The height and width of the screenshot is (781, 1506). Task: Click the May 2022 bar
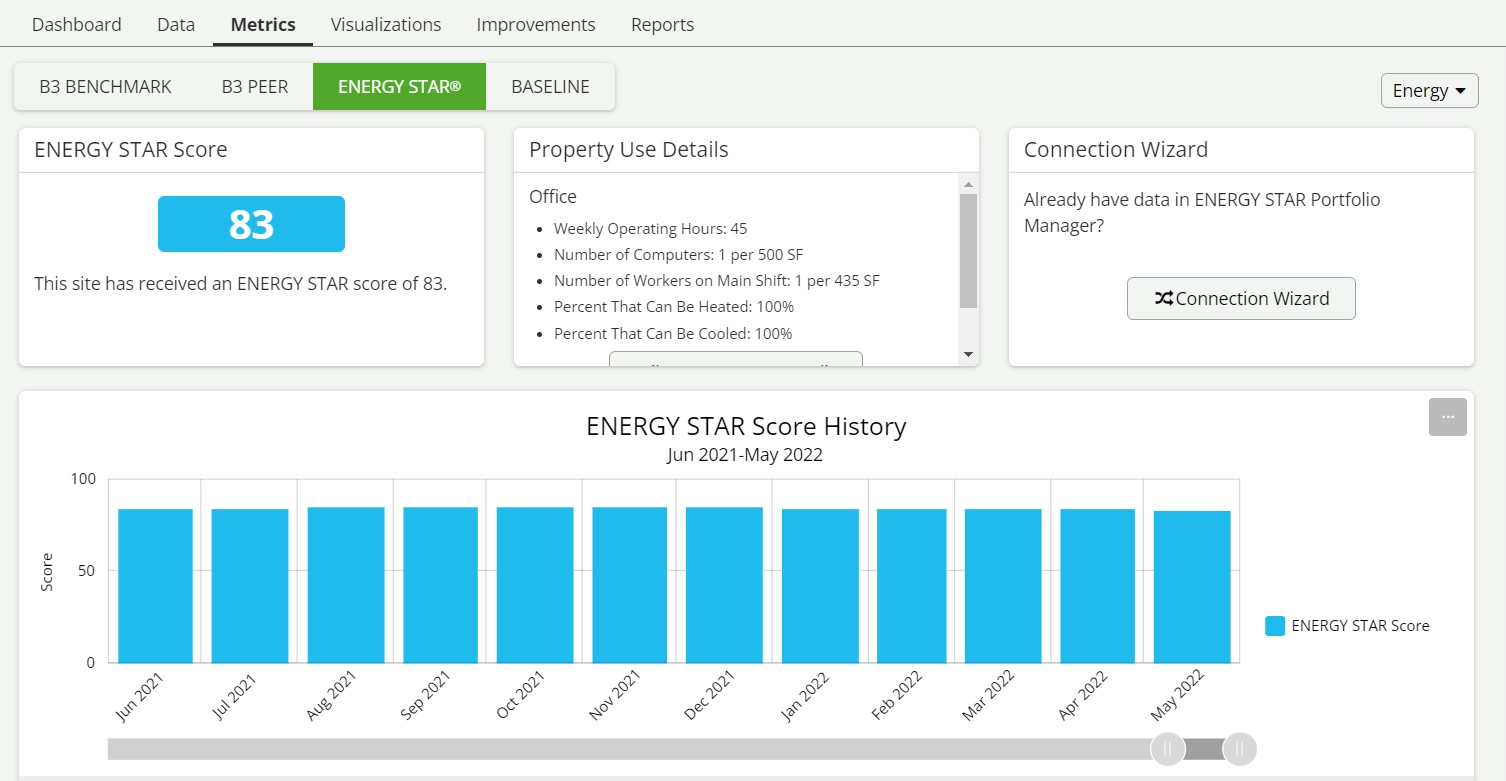[x=1192, y=587]
